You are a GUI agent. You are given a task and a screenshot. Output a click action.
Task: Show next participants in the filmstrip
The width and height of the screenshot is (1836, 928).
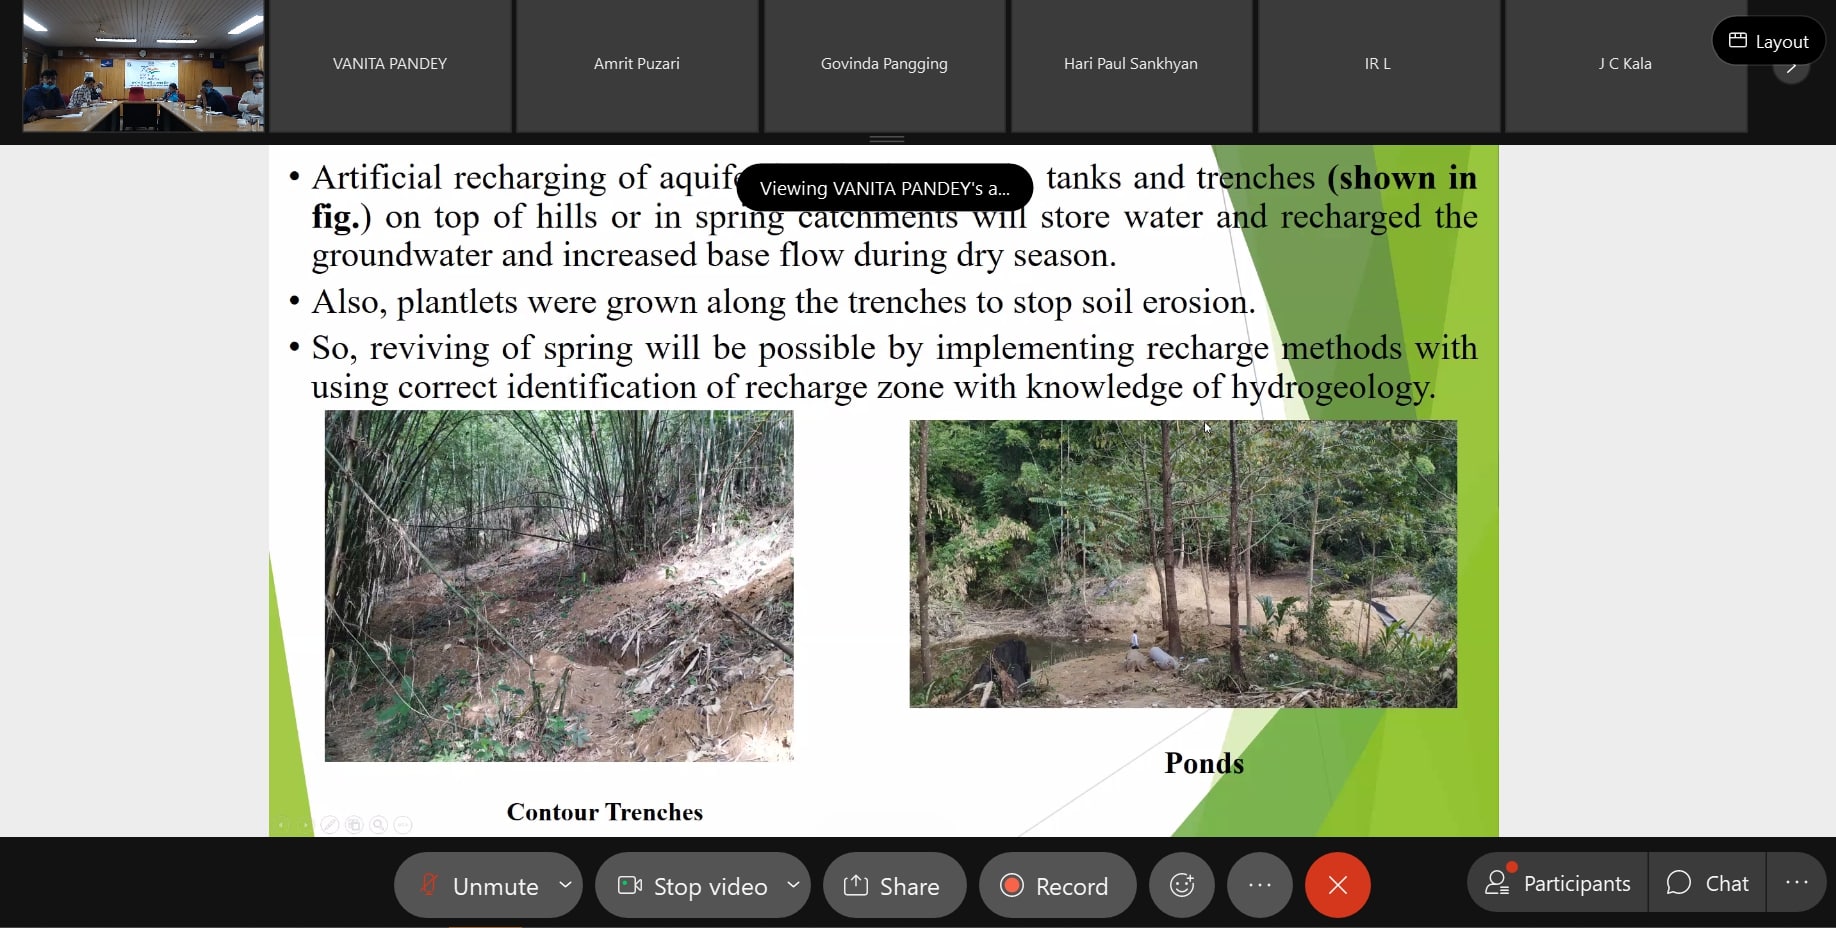tap(1791, 70)
